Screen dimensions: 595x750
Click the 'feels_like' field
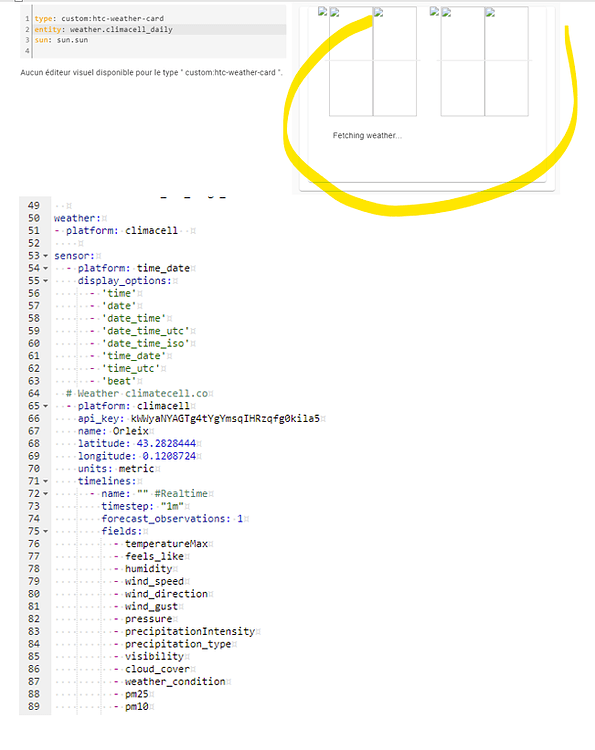(154, 556)
